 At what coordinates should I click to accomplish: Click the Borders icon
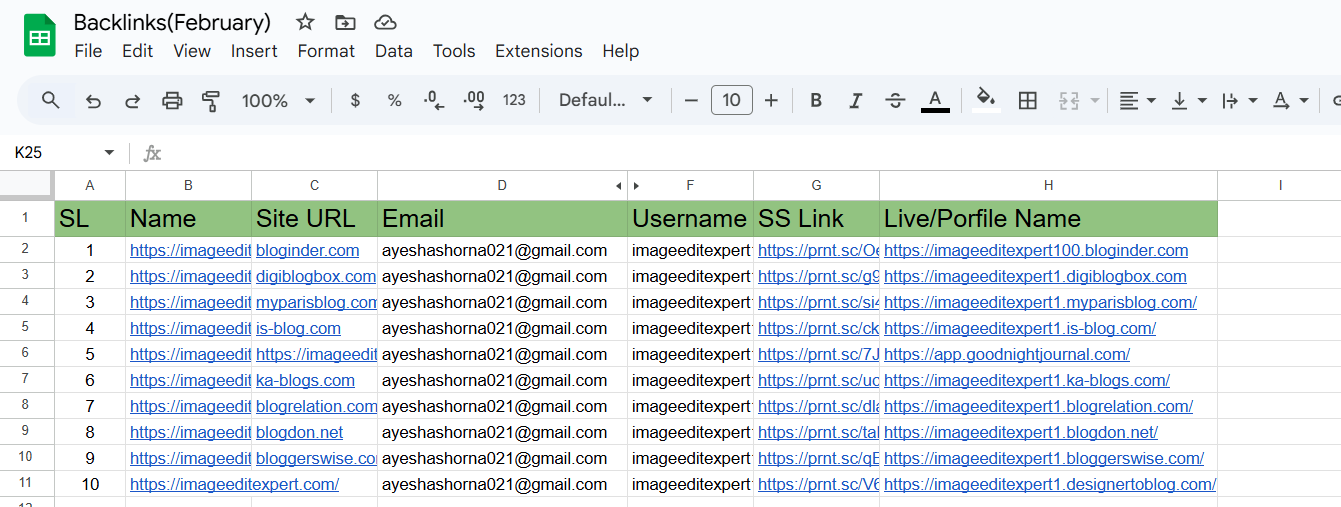click(x=1027, y=100)
